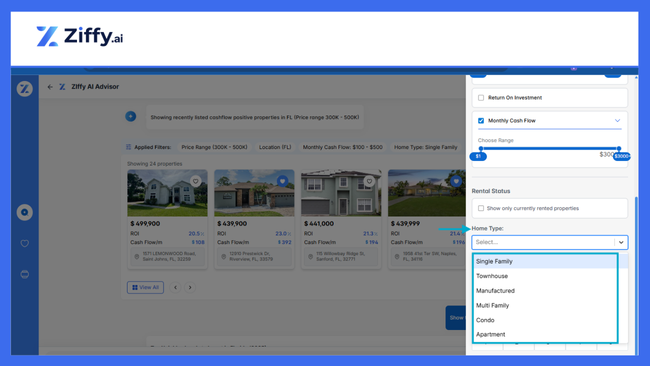Click location pin for Riverview address
Viewport: 650px width, 366px height.
tap(223, 257)
